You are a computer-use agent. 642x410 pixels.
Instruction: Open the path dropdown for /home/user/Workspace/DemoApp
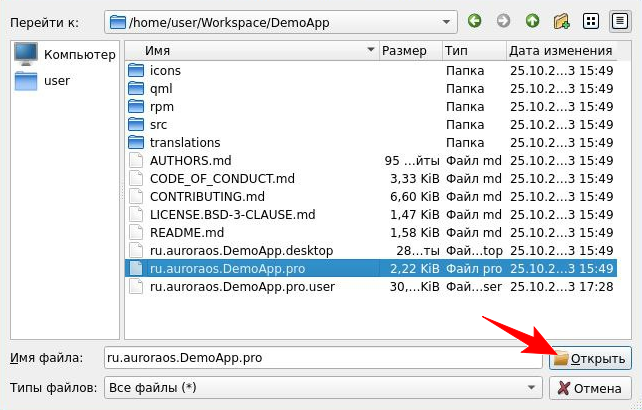click(444, 21)
